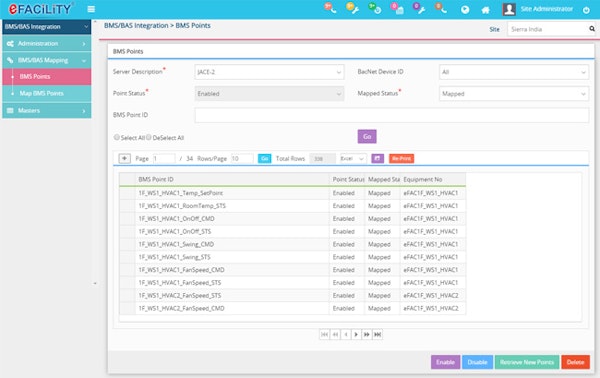The image size is (600, 378).
Task: Collapse the BMS/BAS Mapping sidebar section
Action: [x=47, y=60]
